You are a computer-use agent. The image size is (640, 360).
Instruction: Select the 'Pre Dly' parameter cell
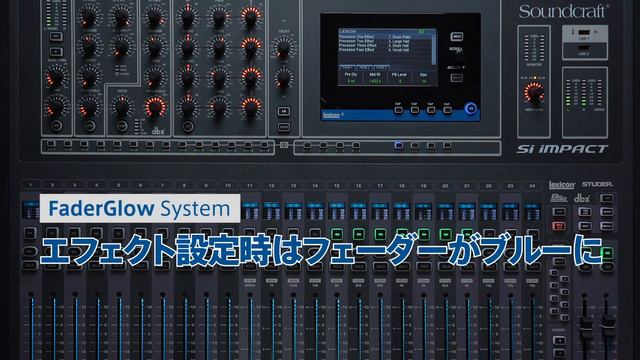tap(351, 78)
